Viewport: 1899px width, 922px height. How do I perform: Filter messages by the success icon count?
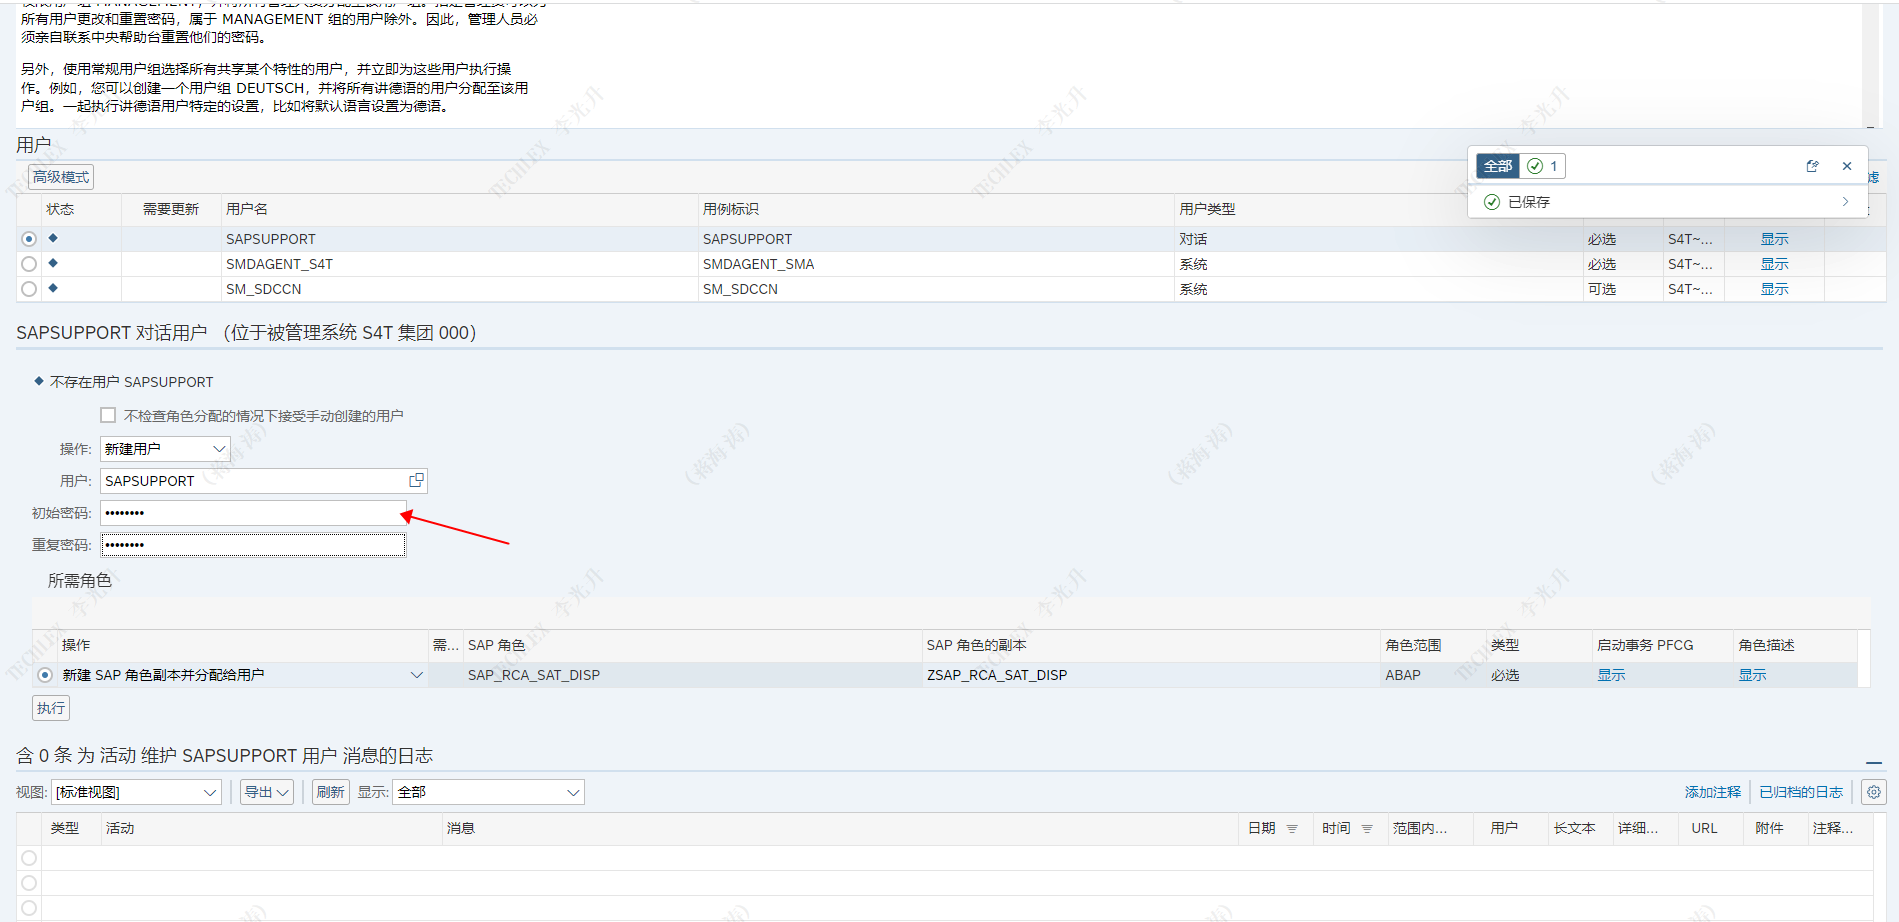tap(1542, 166)
